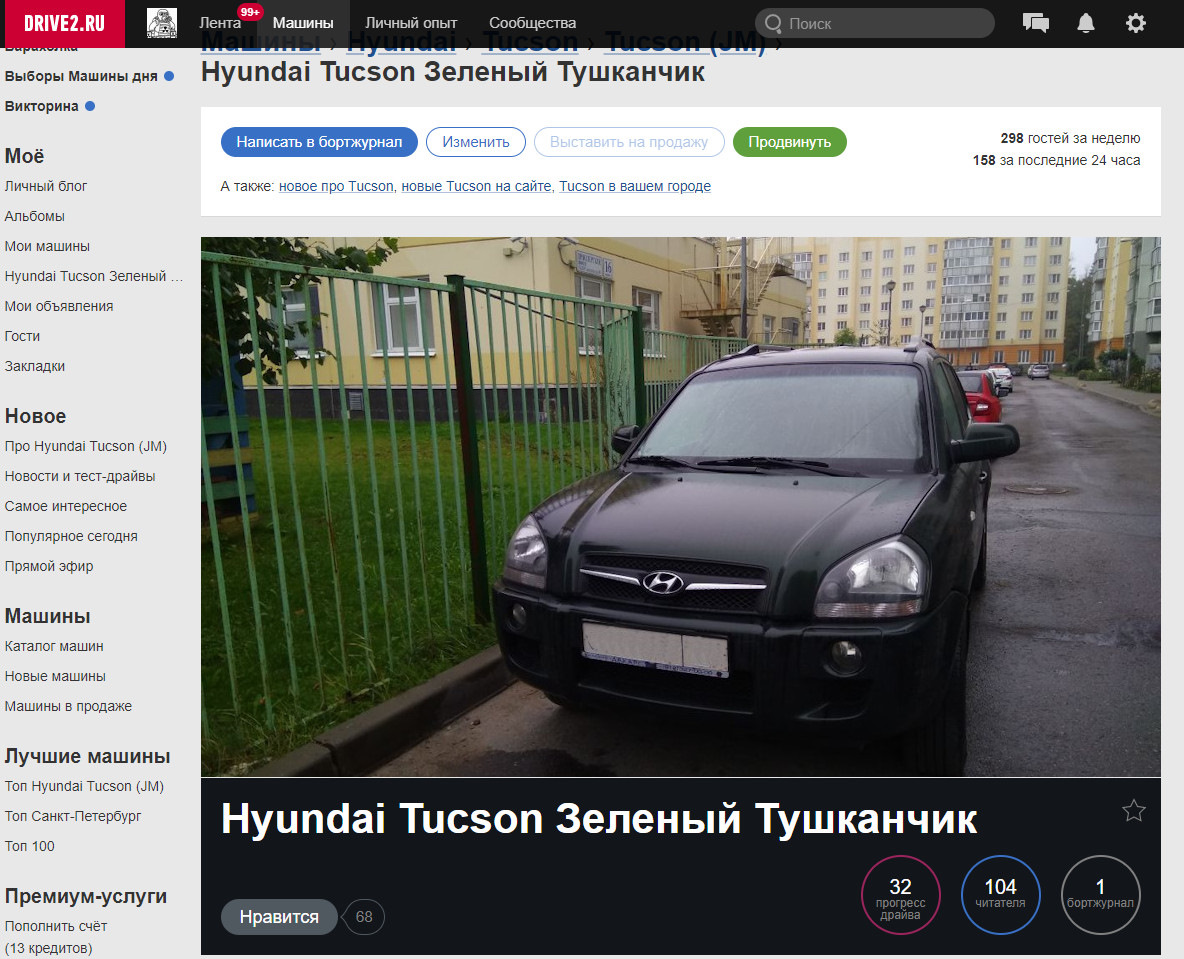
Task: Open the notifications bell
Action: (x=1086, y=23)
